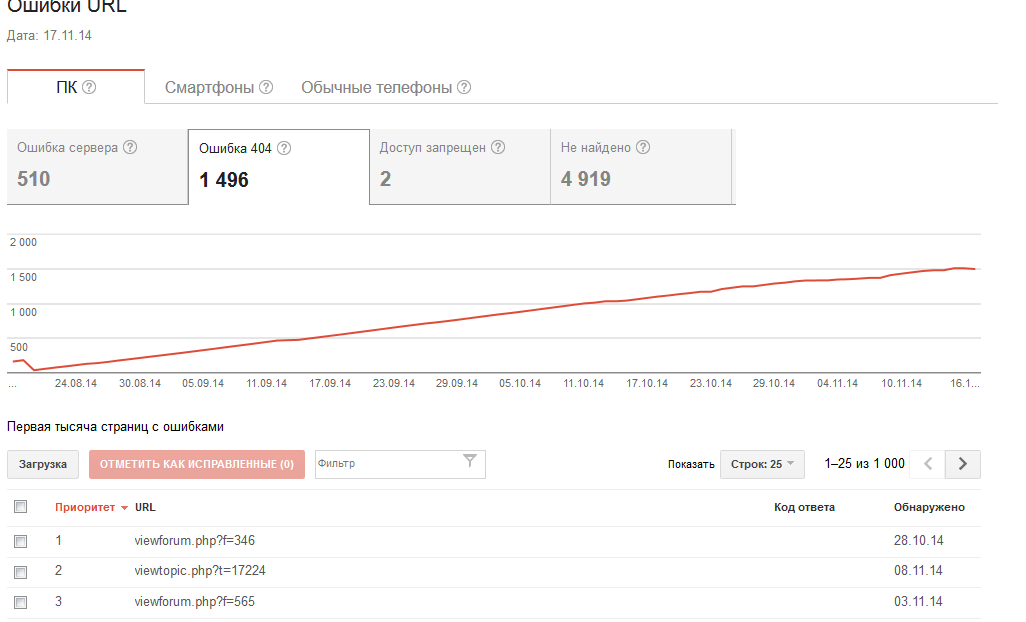Go to next page of results
The height and width of the screenshot is (622, 1026).
click(x=963, y=464)
